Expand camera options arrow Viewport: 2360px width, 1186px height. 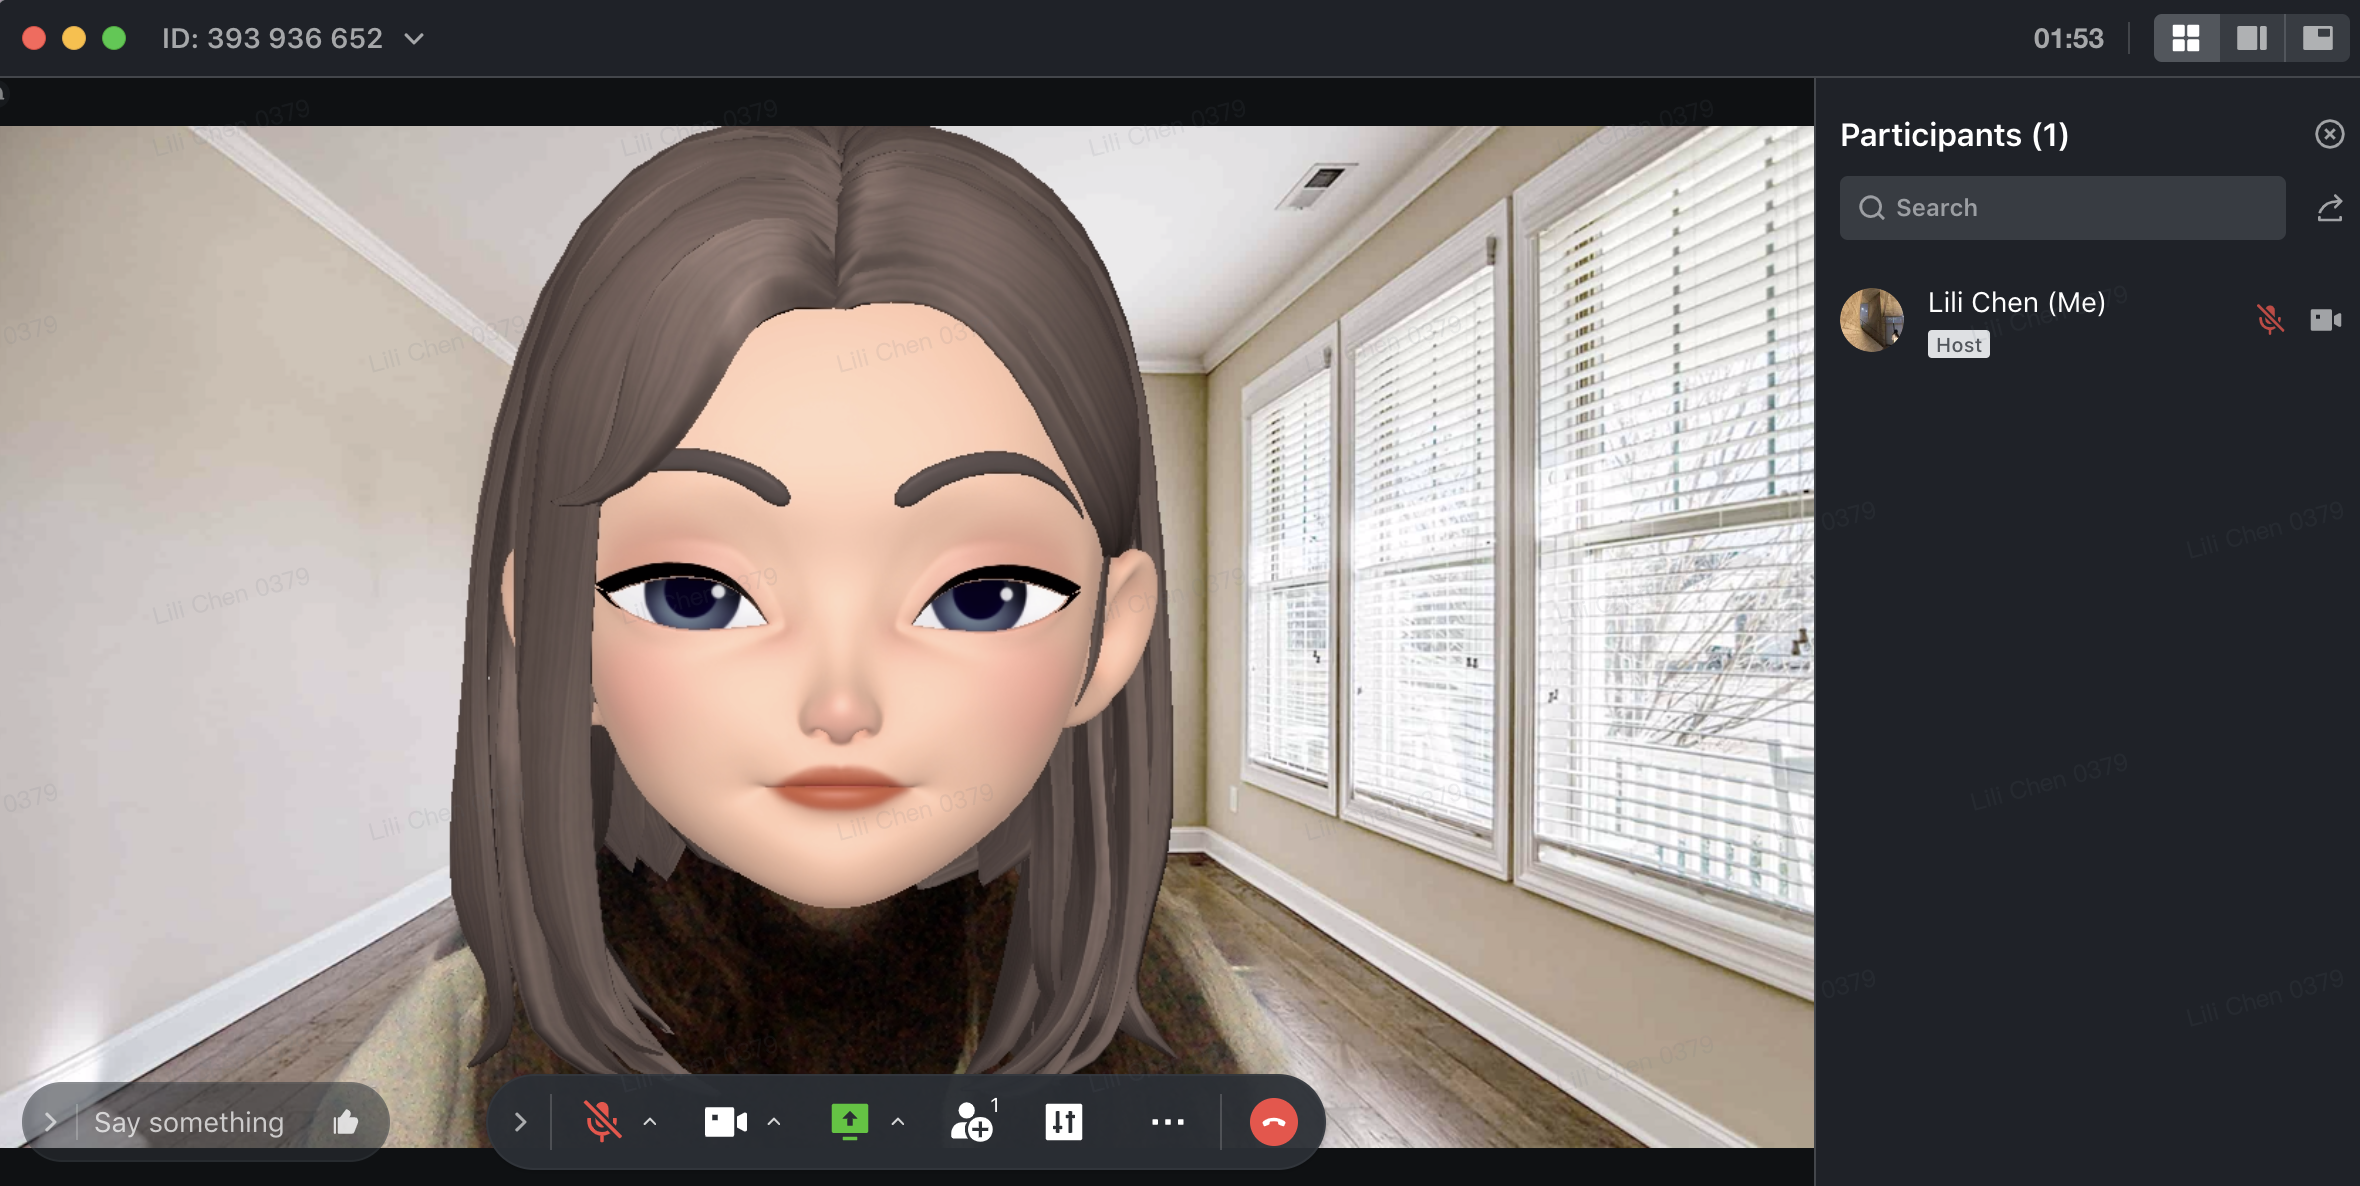click(x=774, y=1121)
